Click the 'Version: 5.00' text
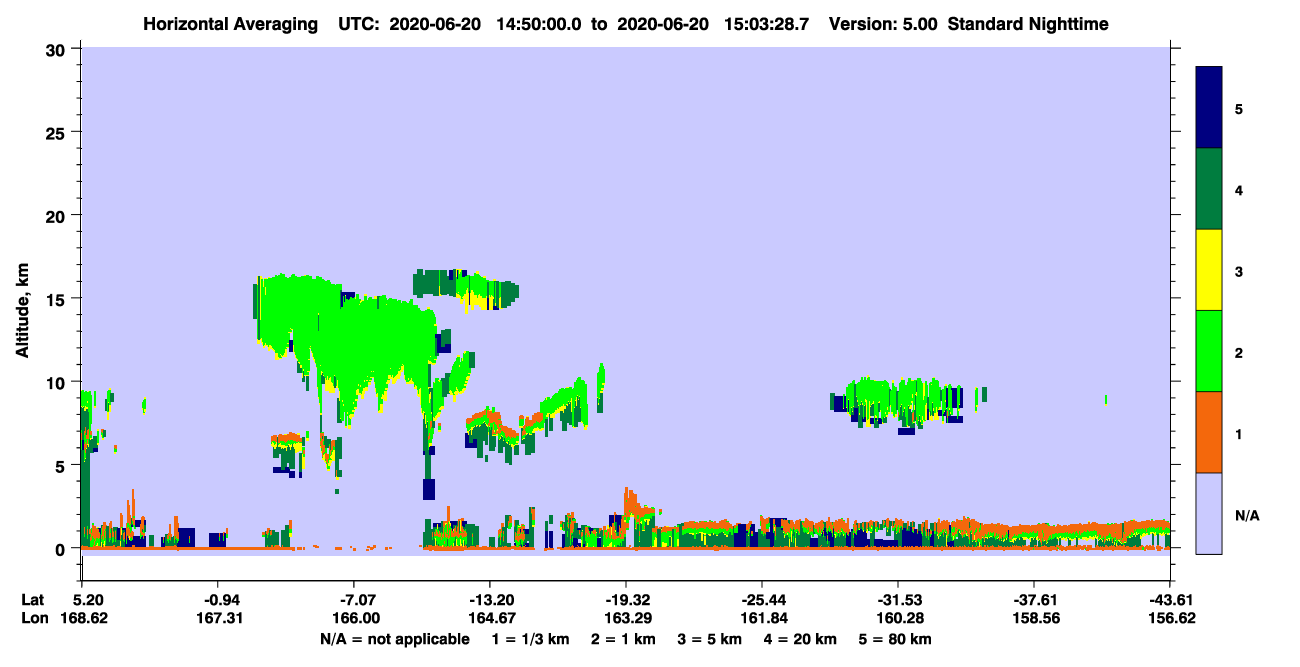 (x=882, y=23)
